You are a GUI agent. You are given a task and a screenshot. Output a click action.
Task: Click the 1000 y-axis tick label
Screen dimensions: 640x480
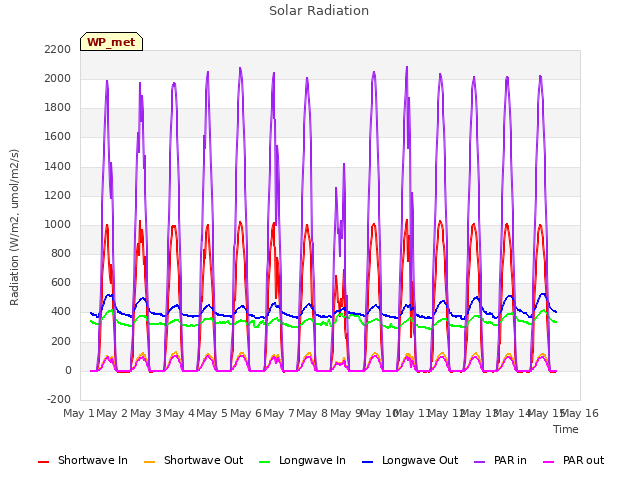[58, 224]
